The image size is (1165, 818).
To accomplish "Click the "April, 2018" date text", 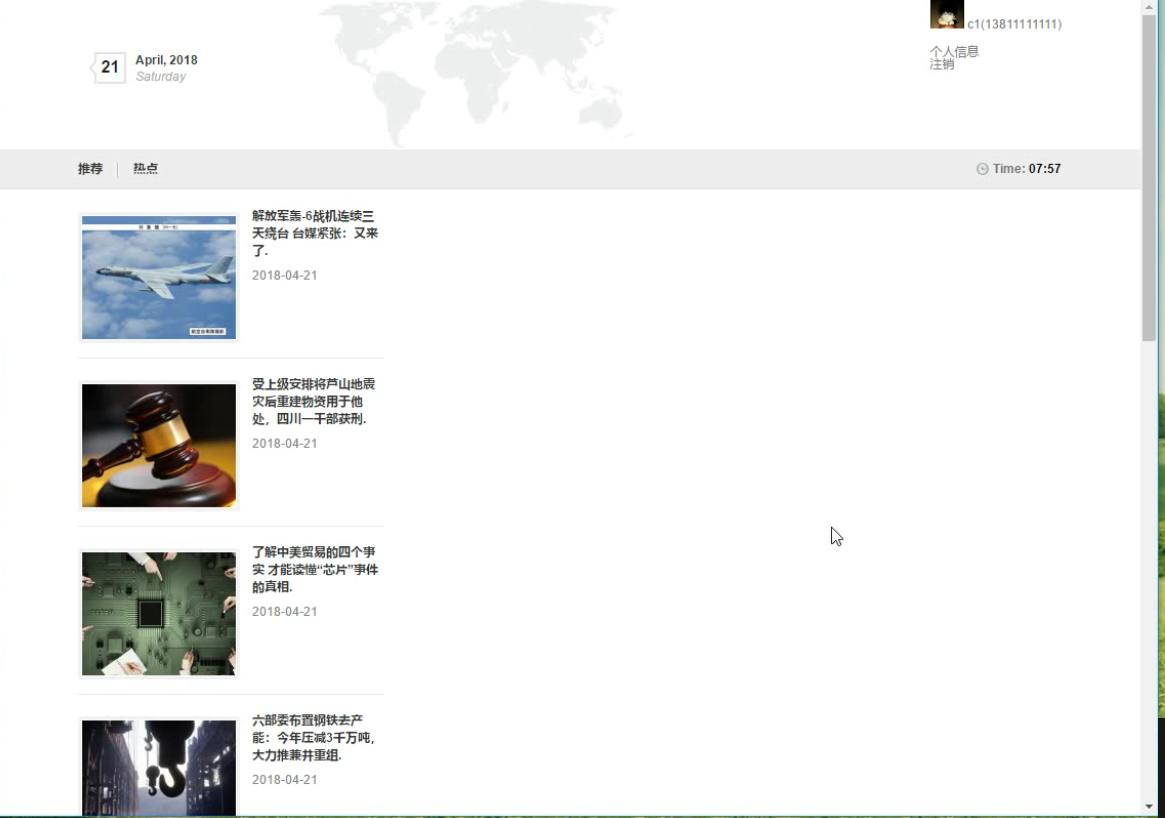I will coord(166,60).
